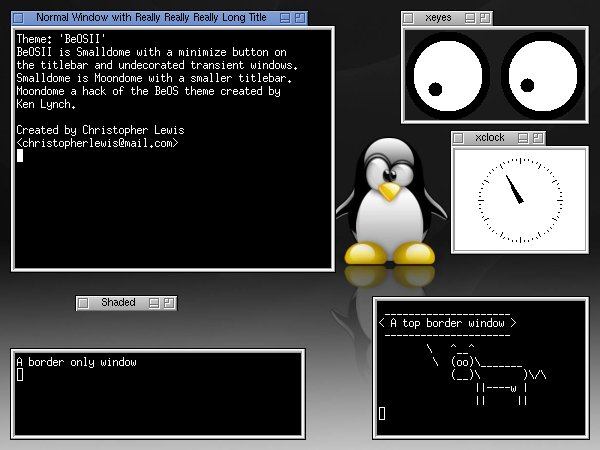Minimize the xclock window
This screenshot has height=450, width=600.
(523, 138)
